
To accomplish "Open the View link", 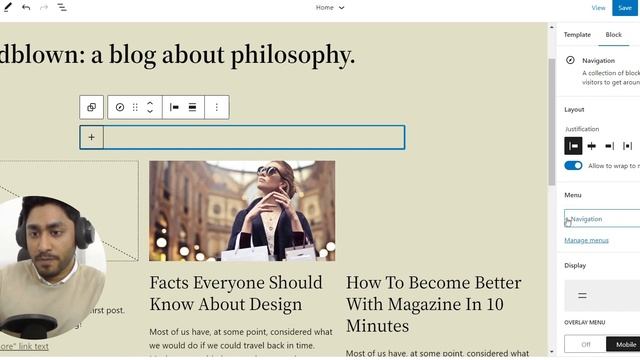I will tap(598, 8).
